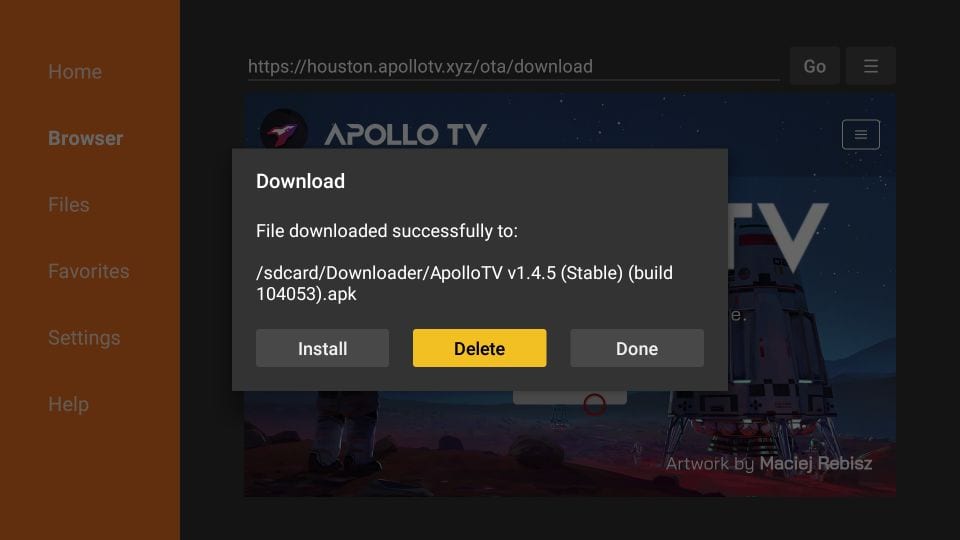
Task: Click the APOLLO TV wordmark header
Action: (x=405, y=134)
